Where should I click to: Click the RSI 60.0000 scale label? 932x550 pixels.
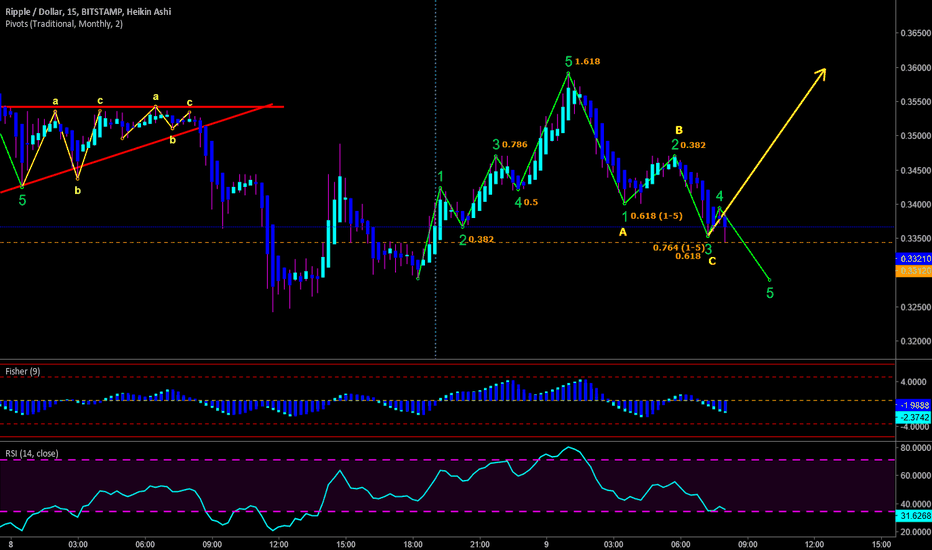915,476
